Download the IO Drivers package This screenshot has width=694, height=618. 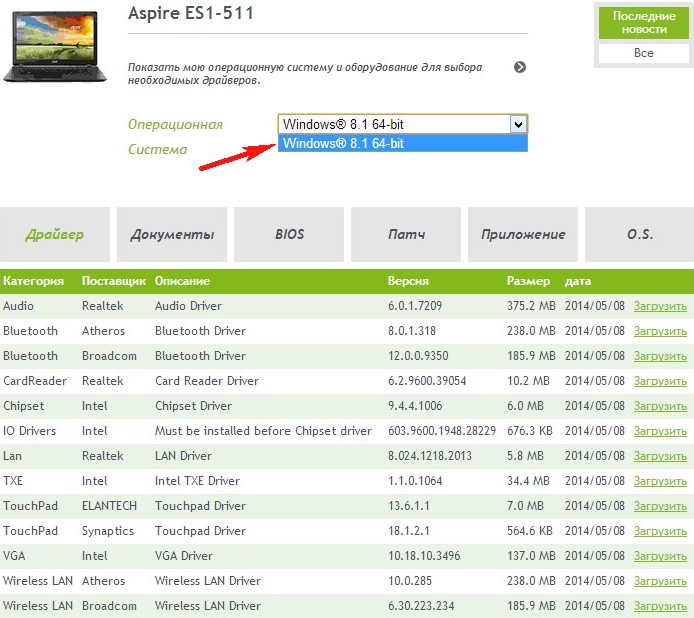[x=660, y=431]
